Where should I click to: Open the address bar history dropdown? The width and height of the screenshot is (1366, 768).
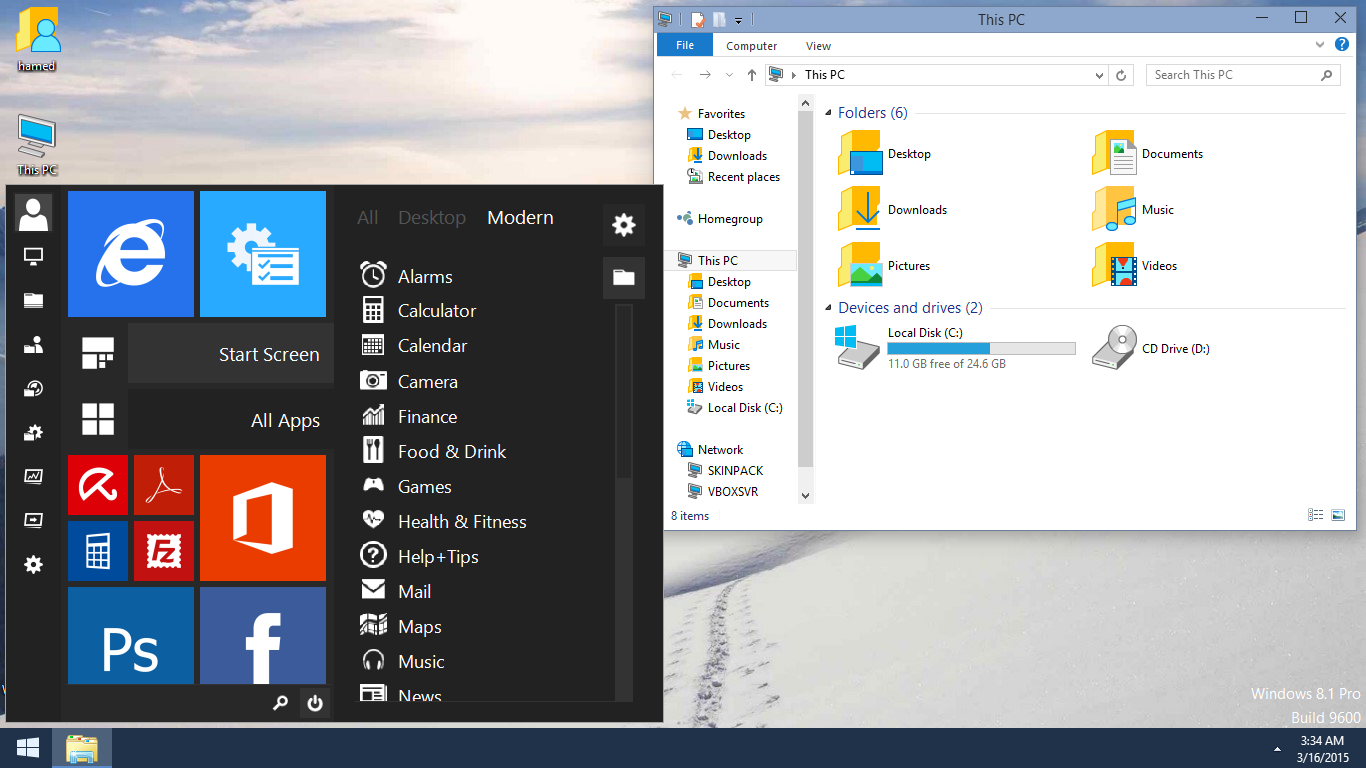tap(1099, 75)
